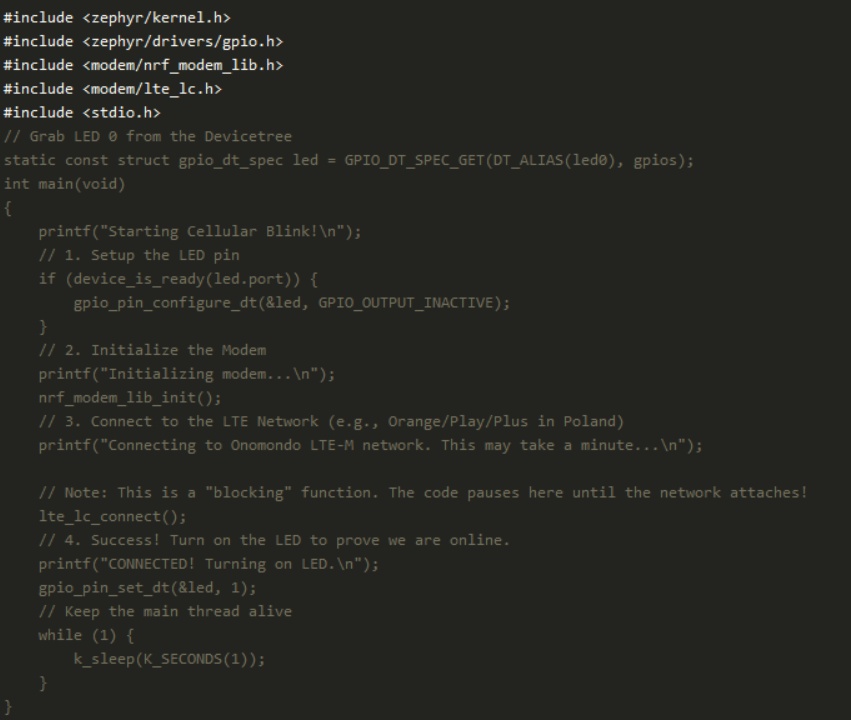Click the "Grab LED 0 from the Devicetree" comment
This screenshot has width=851, height=720.
click(134, 137)
